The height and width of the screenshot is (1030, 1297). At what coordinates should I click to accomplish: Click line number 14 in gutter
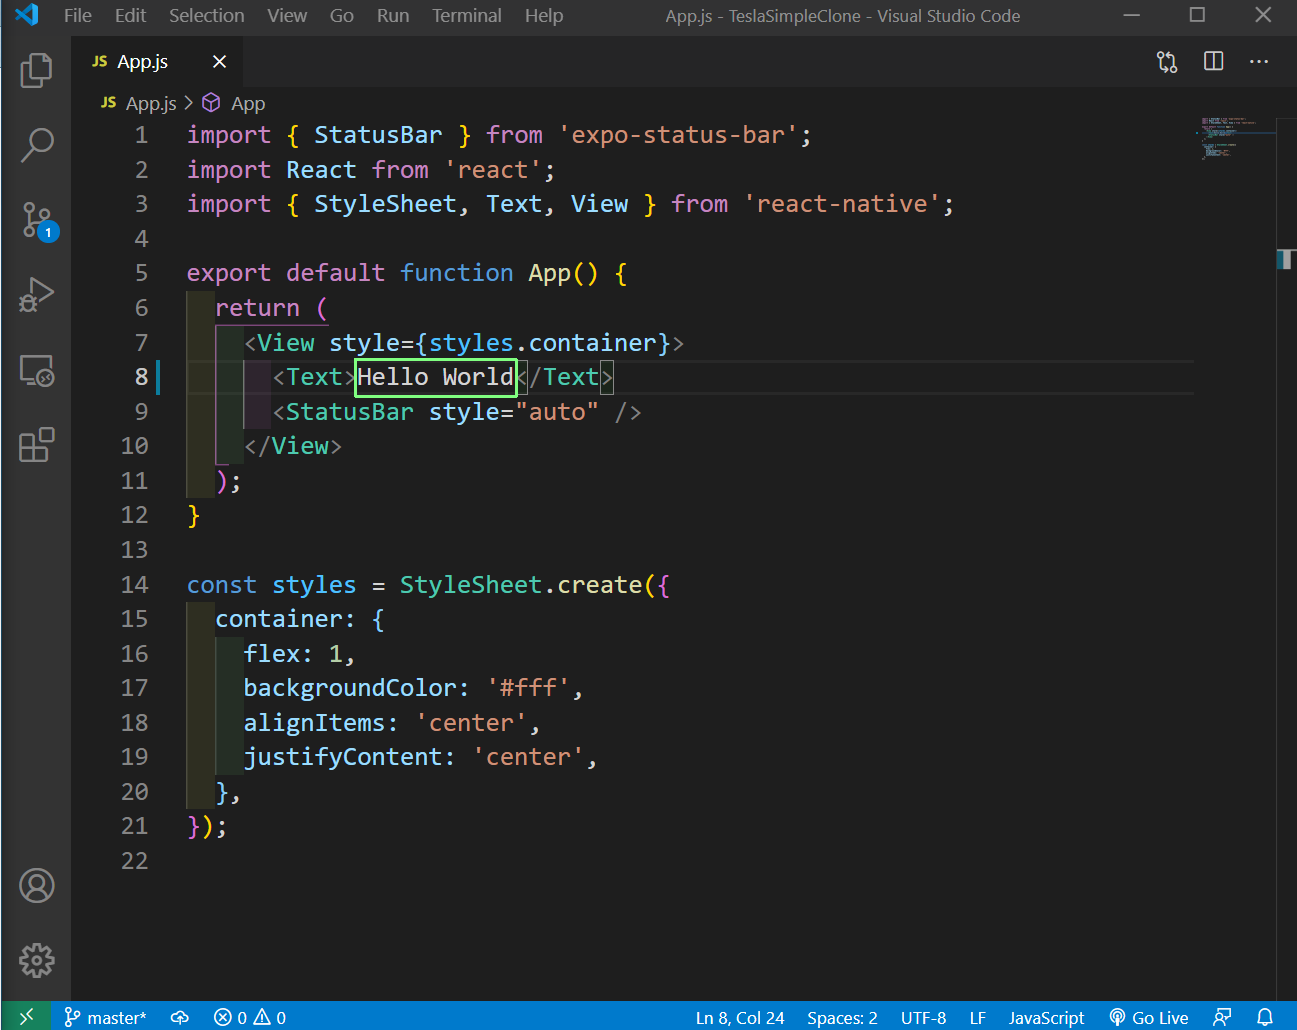coord(135,585)
